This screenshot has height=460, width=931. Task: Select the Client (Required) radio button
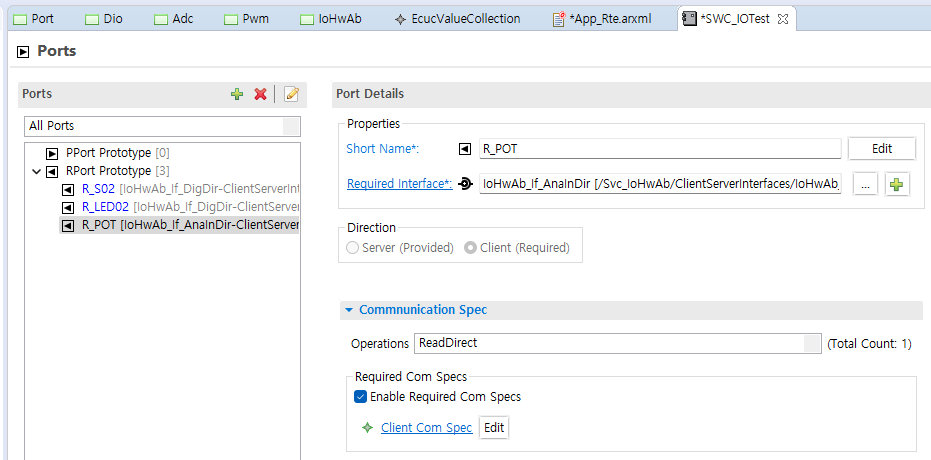[x=470, y=247]
